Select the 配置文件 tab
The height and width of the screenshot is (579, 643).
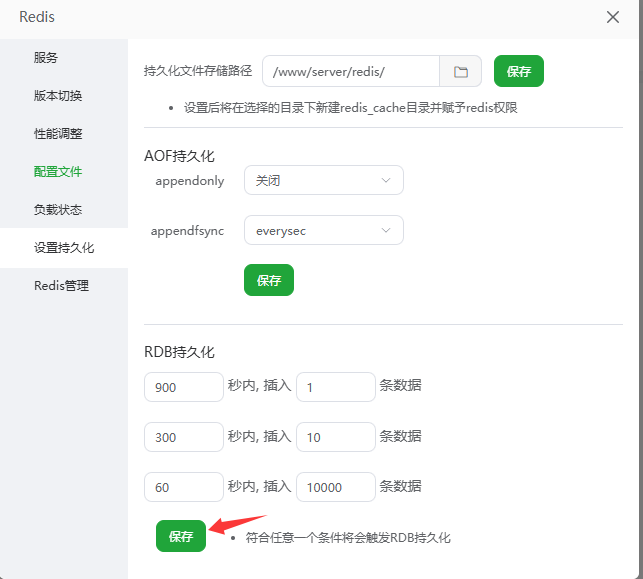58,171
